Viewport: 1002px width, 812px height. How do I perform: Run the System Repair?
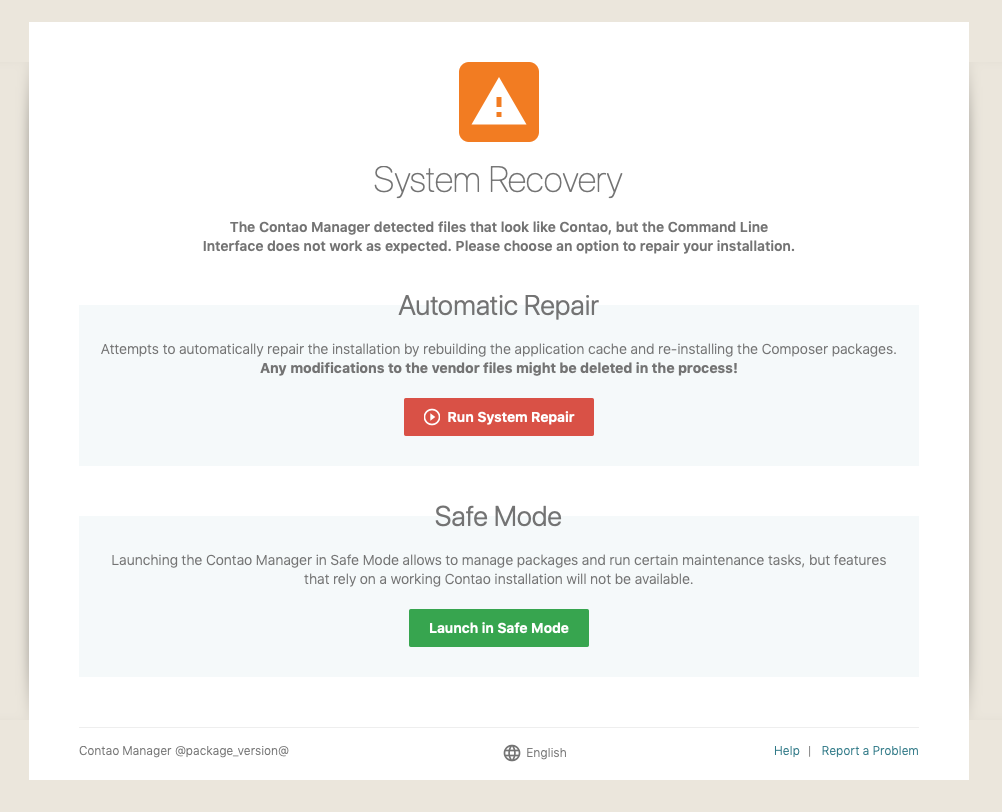tap(498, 417)
